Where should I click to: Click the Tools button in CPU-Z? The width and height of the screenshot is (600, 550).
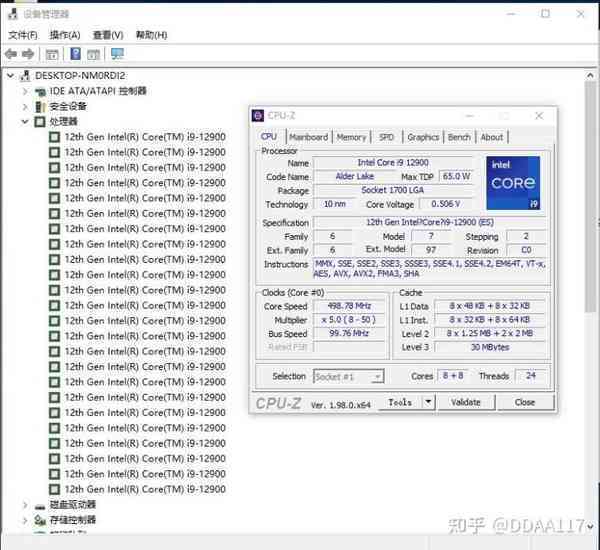pos(400,402)
